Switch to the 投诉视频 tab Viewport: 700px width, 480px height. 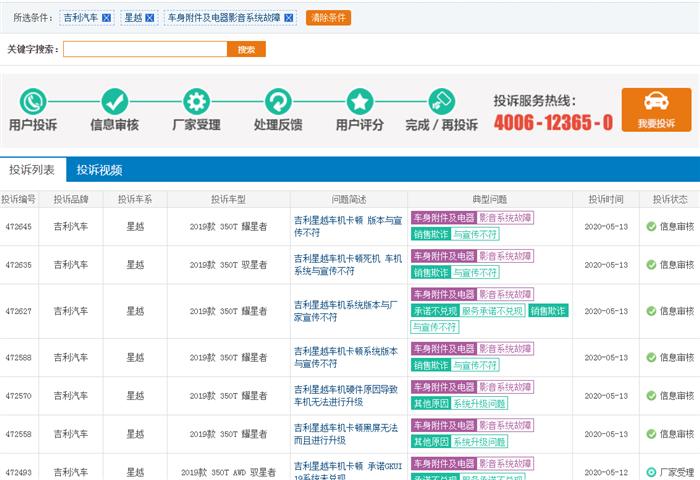point(99,170)
